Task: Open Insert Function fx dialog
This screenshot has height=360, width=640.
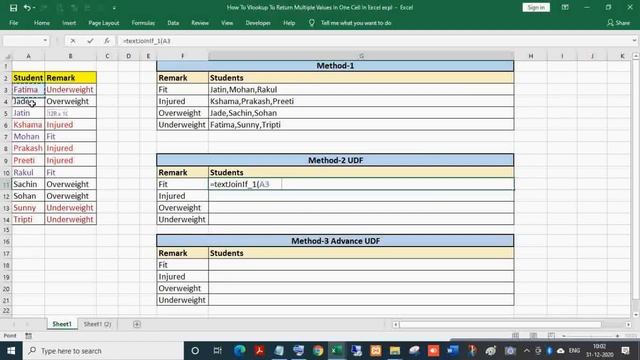Action: 107,41
